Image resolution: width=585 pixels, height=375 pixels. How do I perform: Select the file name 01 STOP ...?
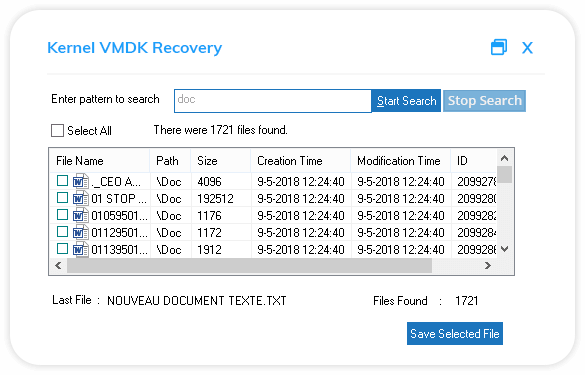pyautogui.click(x=119, y=199)
